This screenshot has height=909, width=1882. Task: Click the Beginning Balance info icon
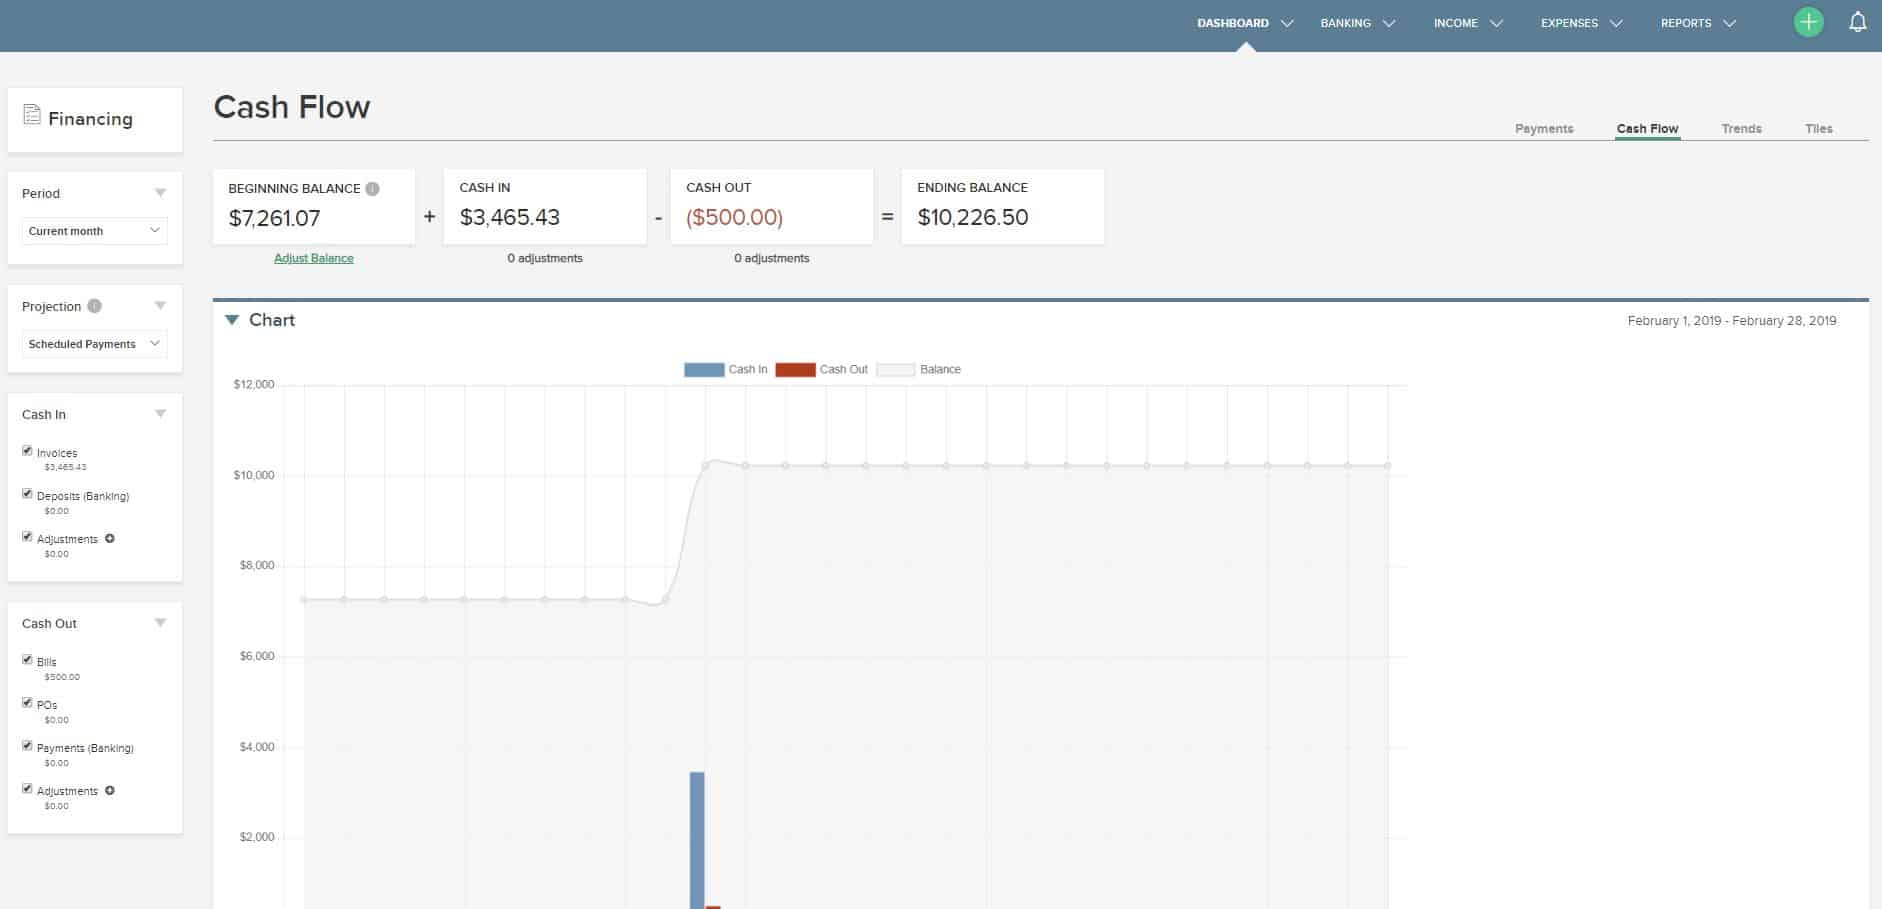coord(372,188)
